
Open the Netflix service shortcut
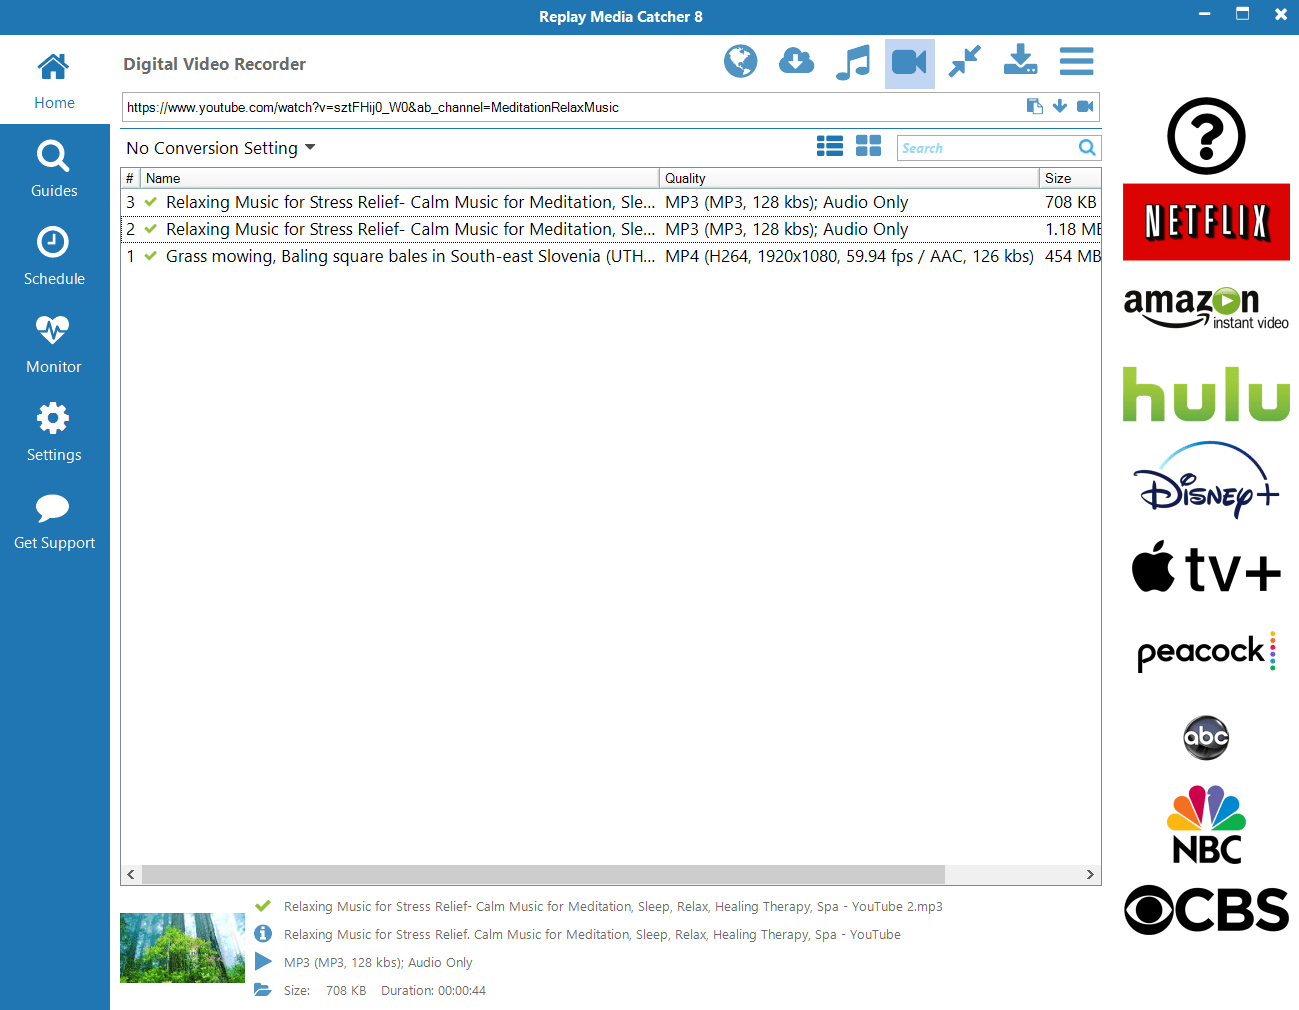pos(1206,222)
